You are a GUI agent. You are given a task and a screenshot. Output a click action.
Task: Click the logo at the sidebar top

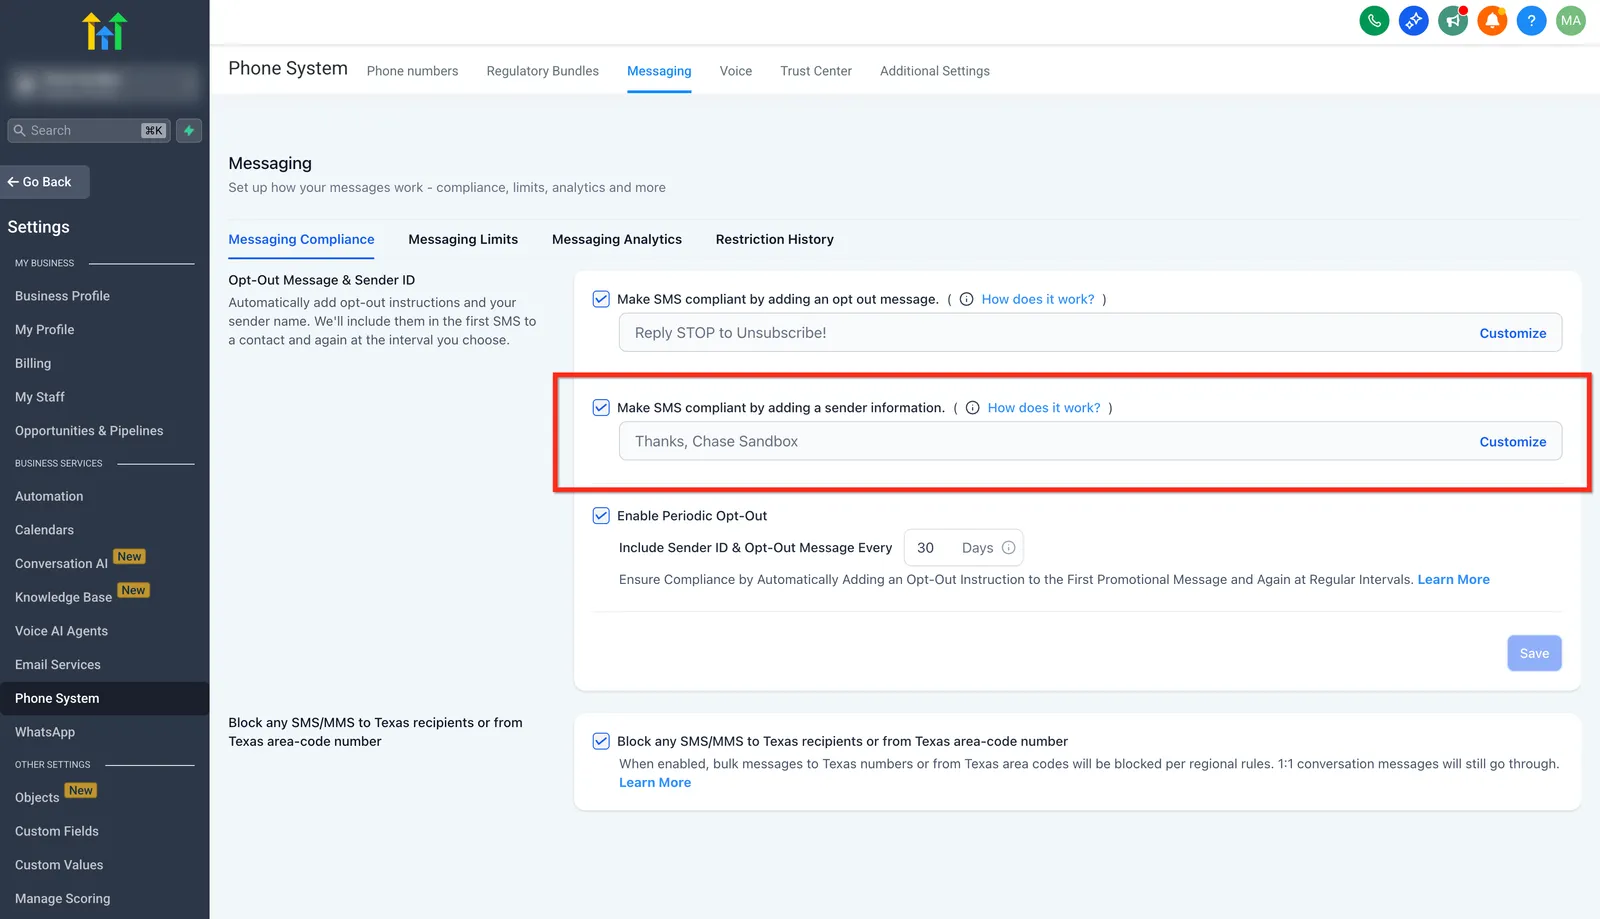click(x=104, y=31)
